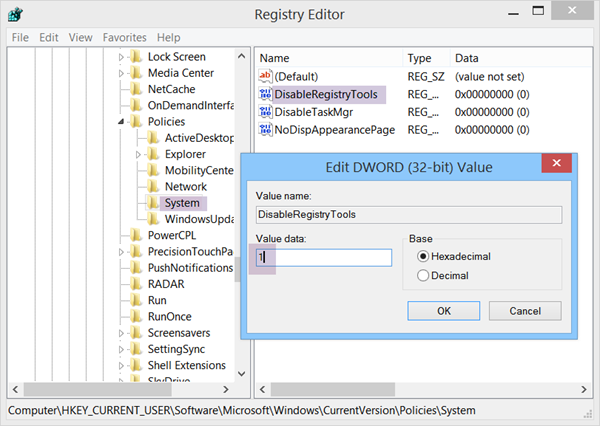Select the DisableTaskMgr value name
The image size is (600, 426).
point(314,112)
